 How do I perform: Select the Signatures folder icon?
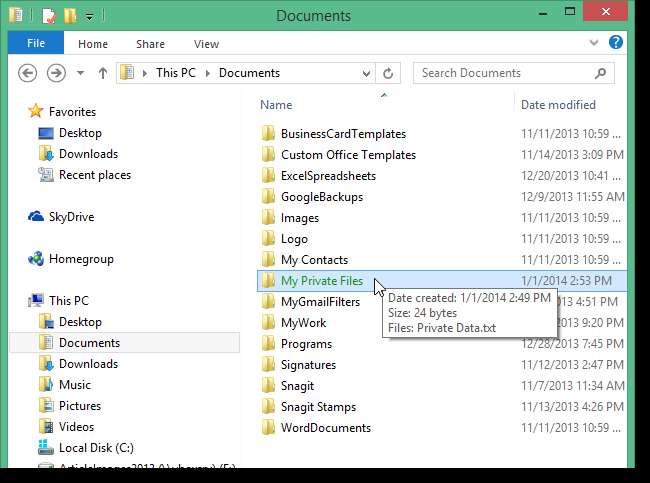268,365
